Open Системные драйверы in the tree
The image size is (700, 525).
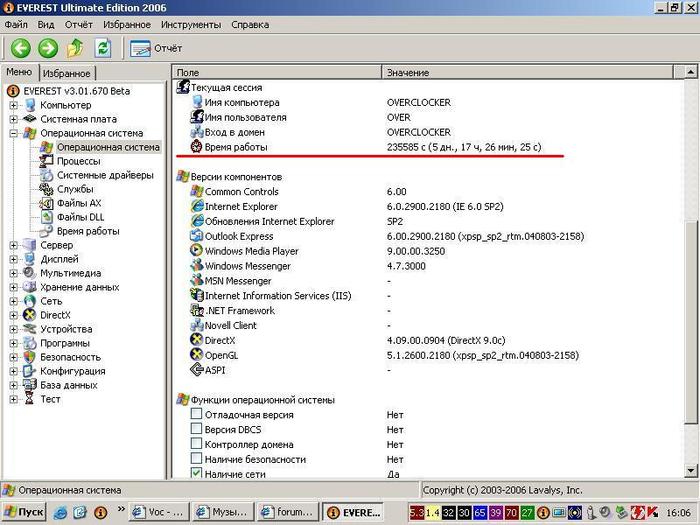click(x=105, y=175)
